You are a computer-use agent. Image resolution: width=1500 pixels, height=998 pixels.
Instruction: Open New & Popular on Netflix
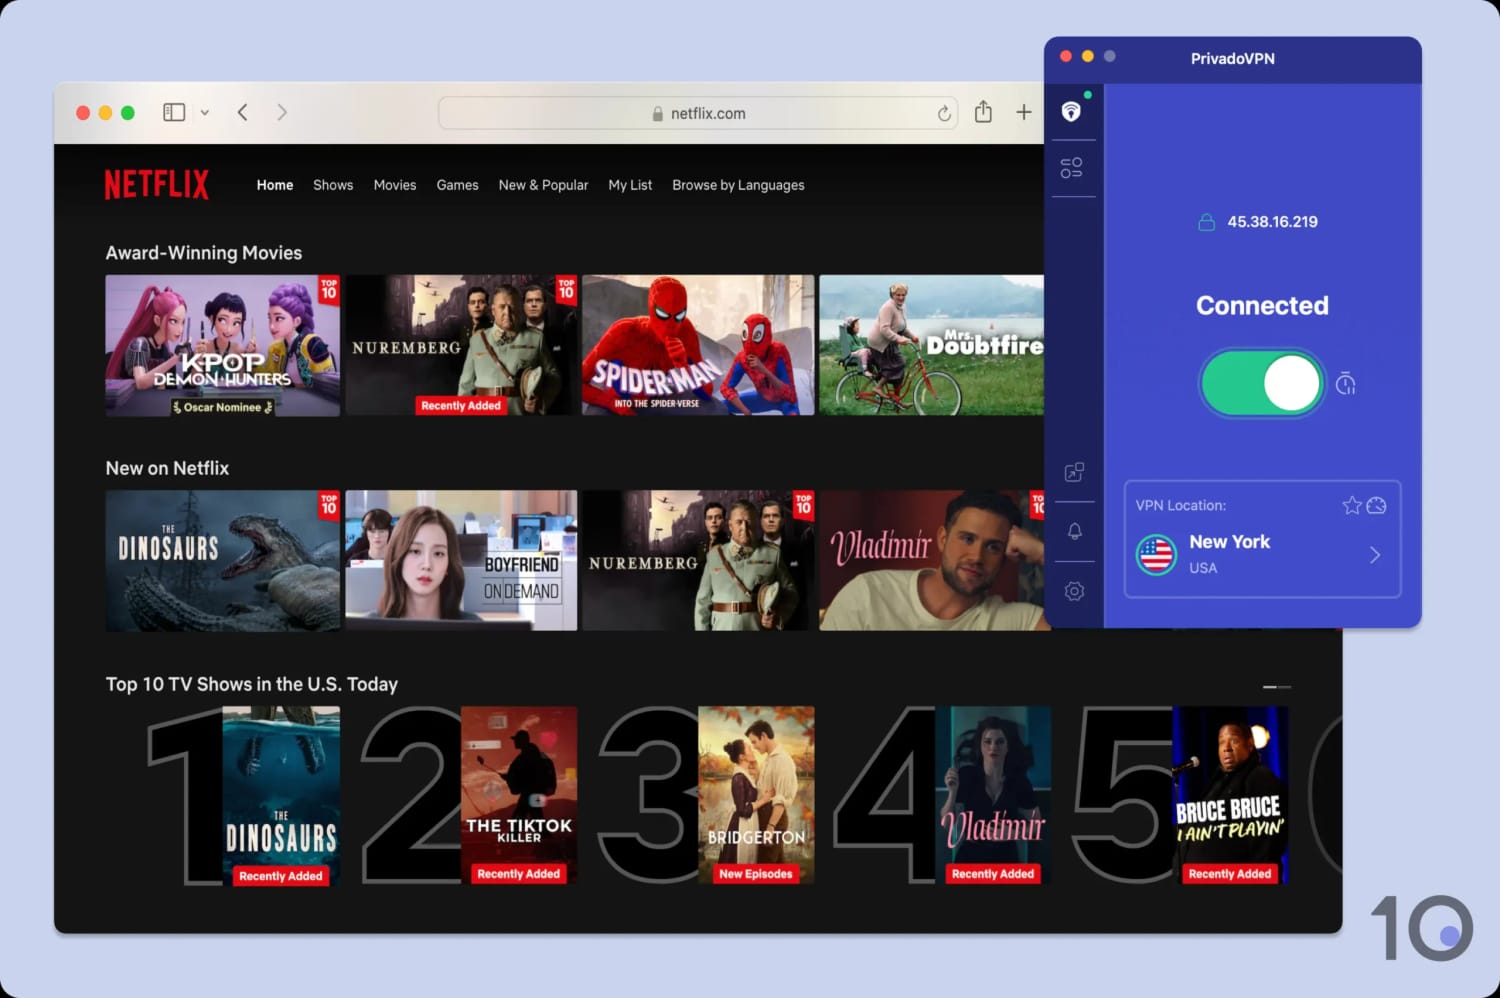pos(543,185)
